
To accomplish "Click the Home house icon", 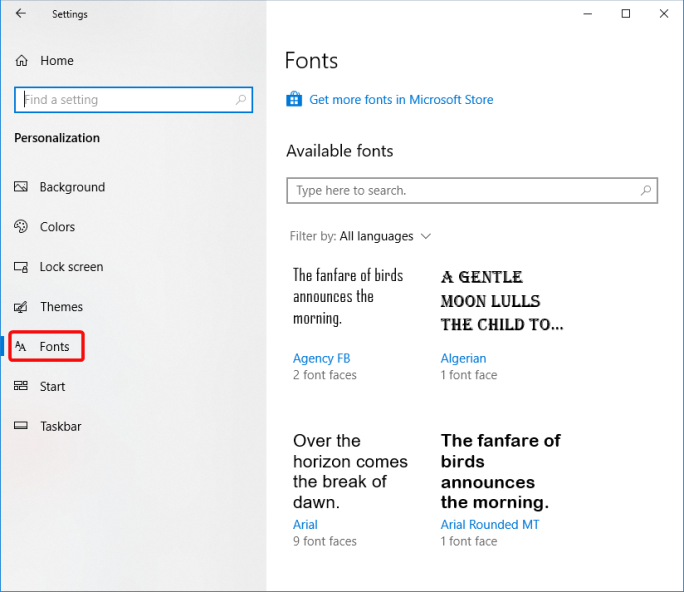I will click(21, 61).
